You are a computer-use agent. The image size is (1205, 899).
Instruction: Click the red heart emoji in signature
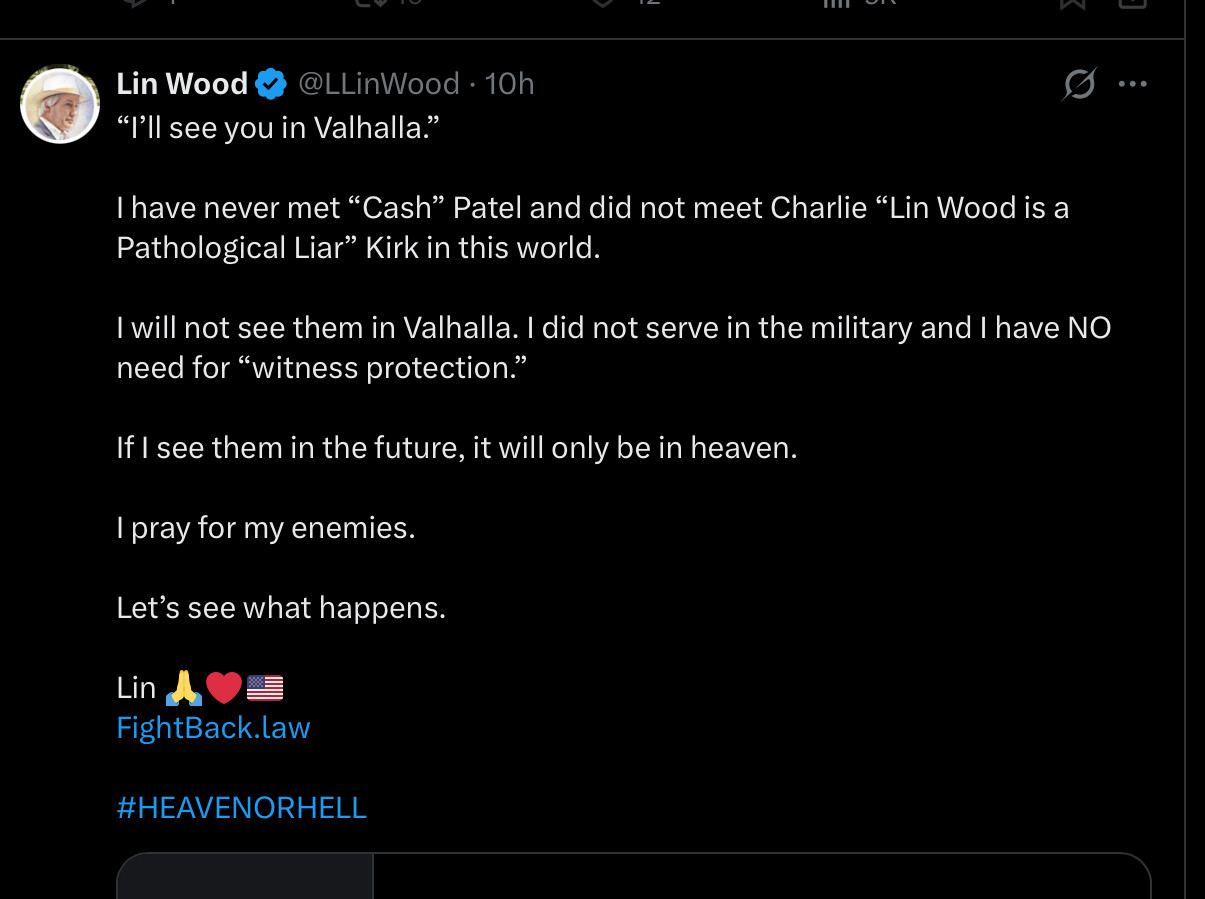(224, 688)
